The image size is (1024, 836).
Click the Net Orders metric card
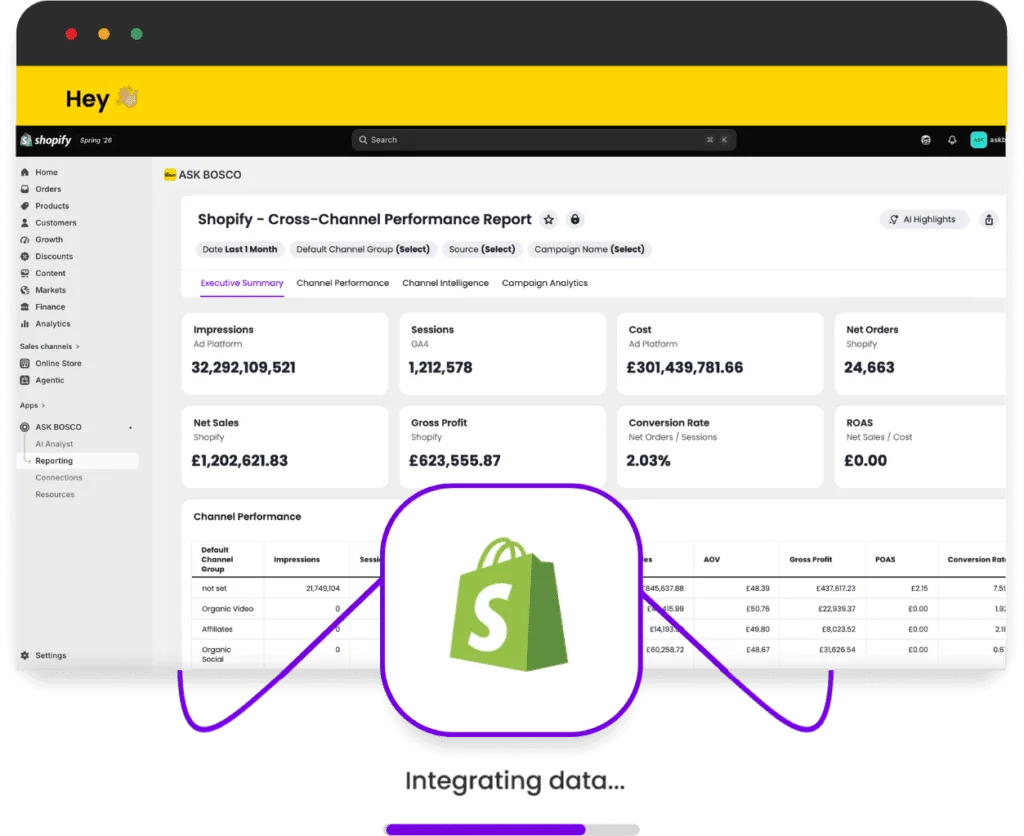pos(921,353)
